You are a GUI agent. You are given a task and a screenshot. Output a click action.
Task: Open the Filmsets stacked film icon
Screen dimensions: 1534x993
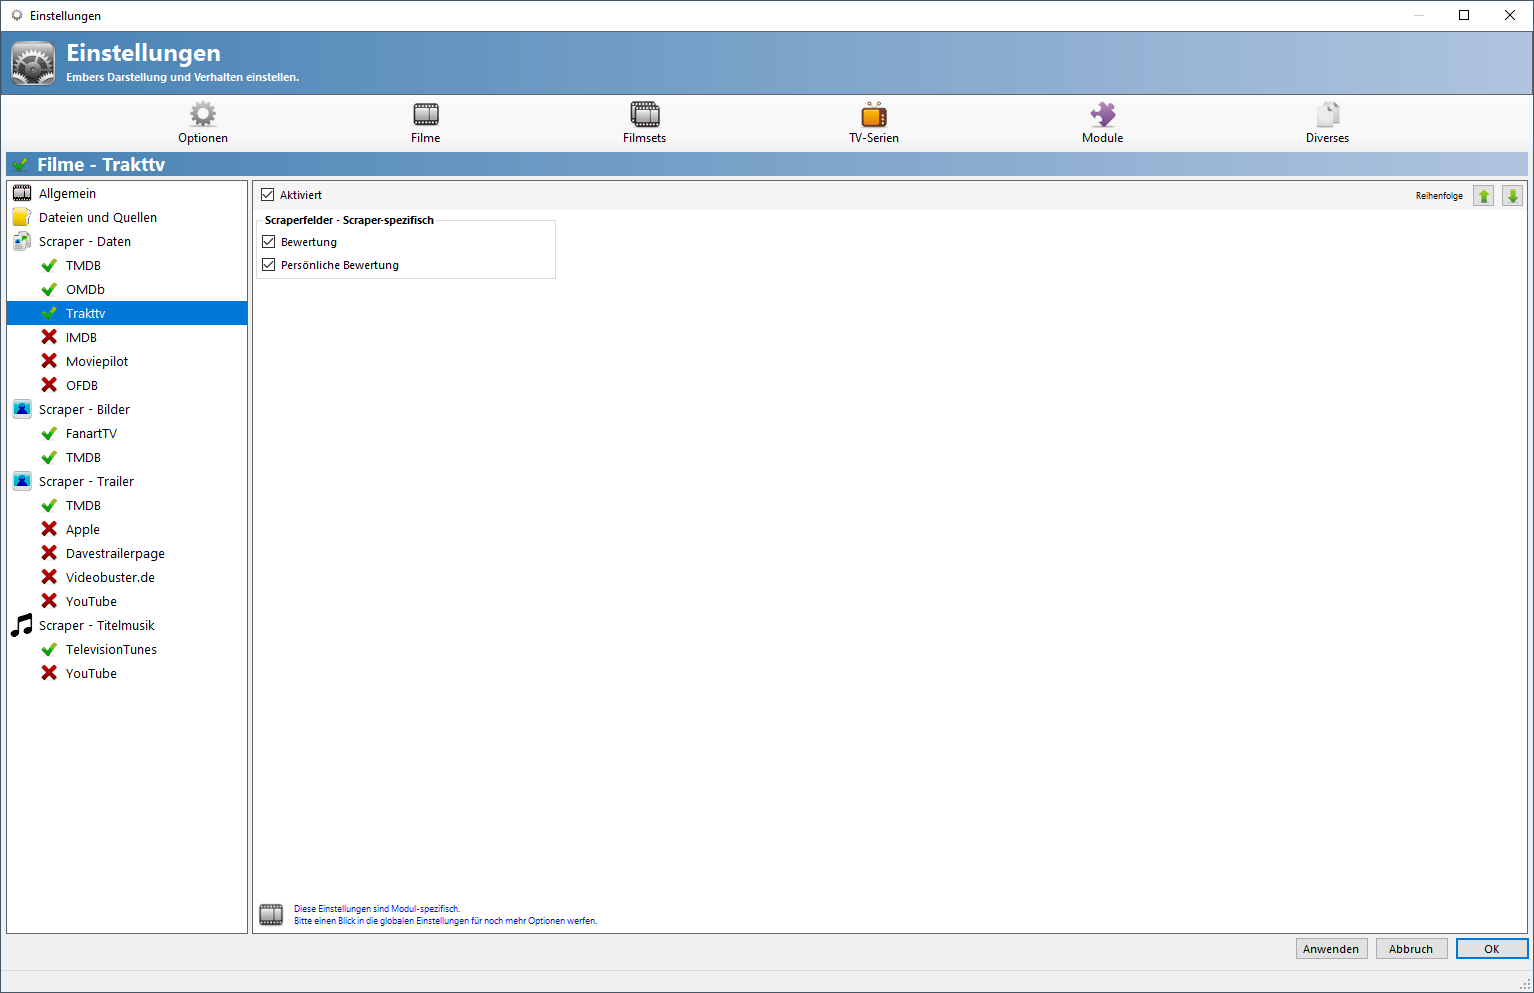click(x=645, y=114)
